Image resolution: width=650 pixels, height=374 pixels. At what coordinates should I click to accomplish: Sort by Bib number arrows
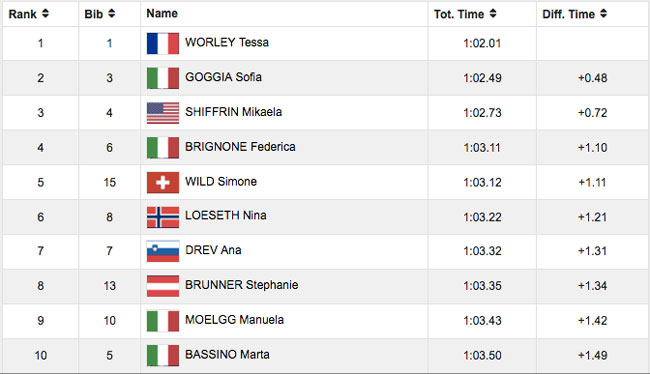[111, 14]
